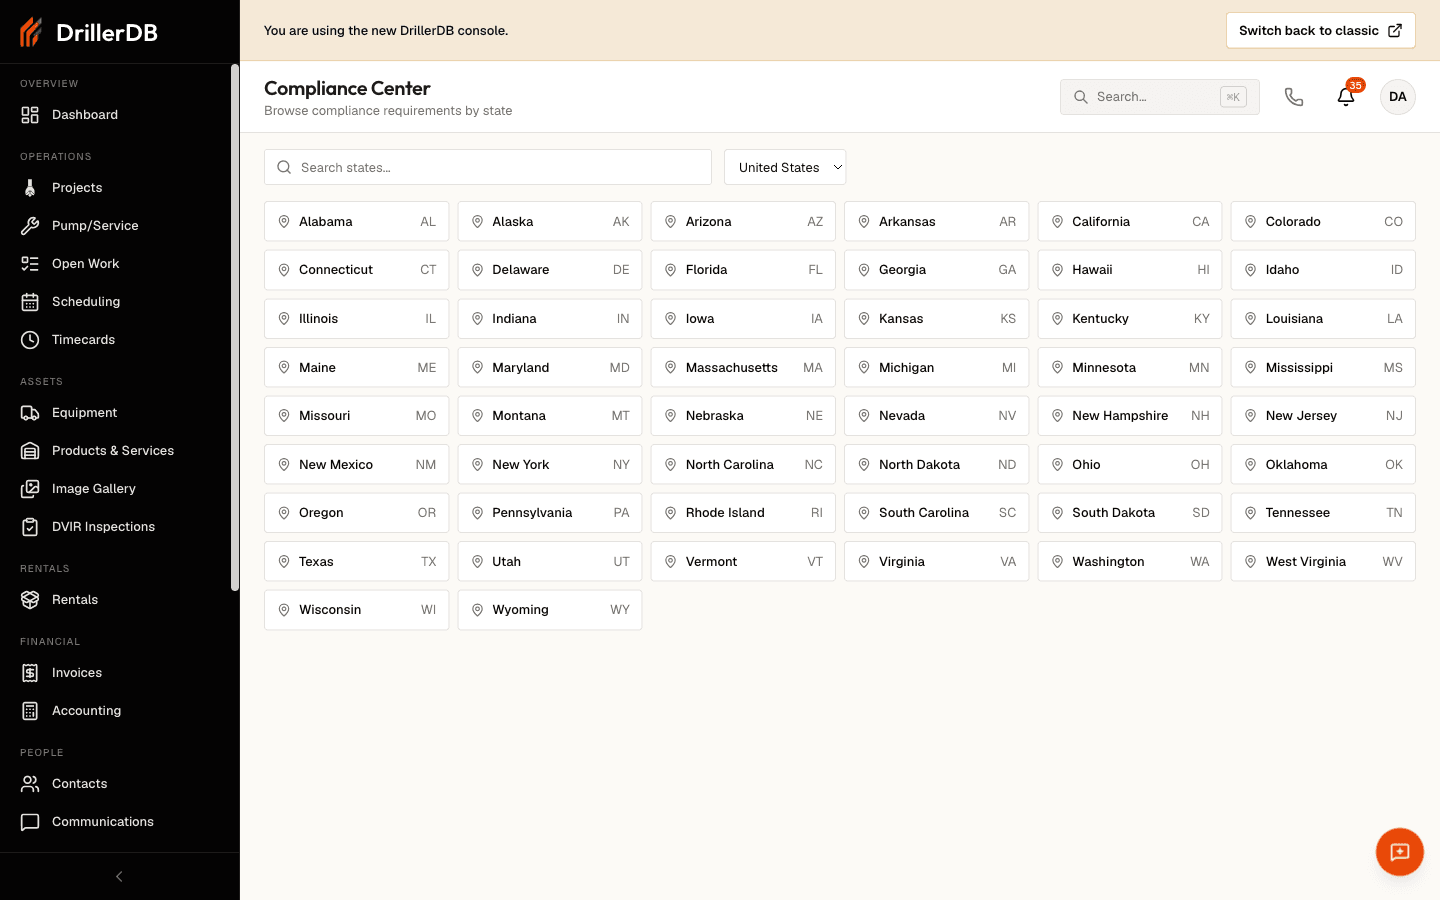Open the Florida compliance card
This screenshot has height=900, width=1440.
[x=743, y=270]
